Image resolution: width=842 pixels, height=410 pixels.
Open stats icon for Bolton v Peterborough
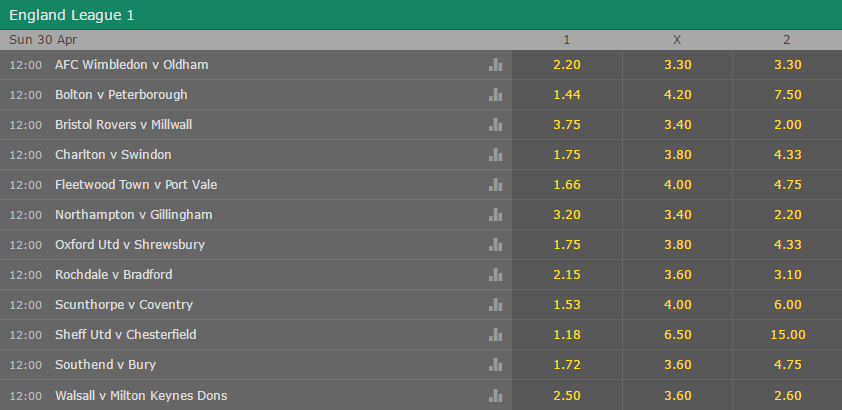(x=495, y=95)
